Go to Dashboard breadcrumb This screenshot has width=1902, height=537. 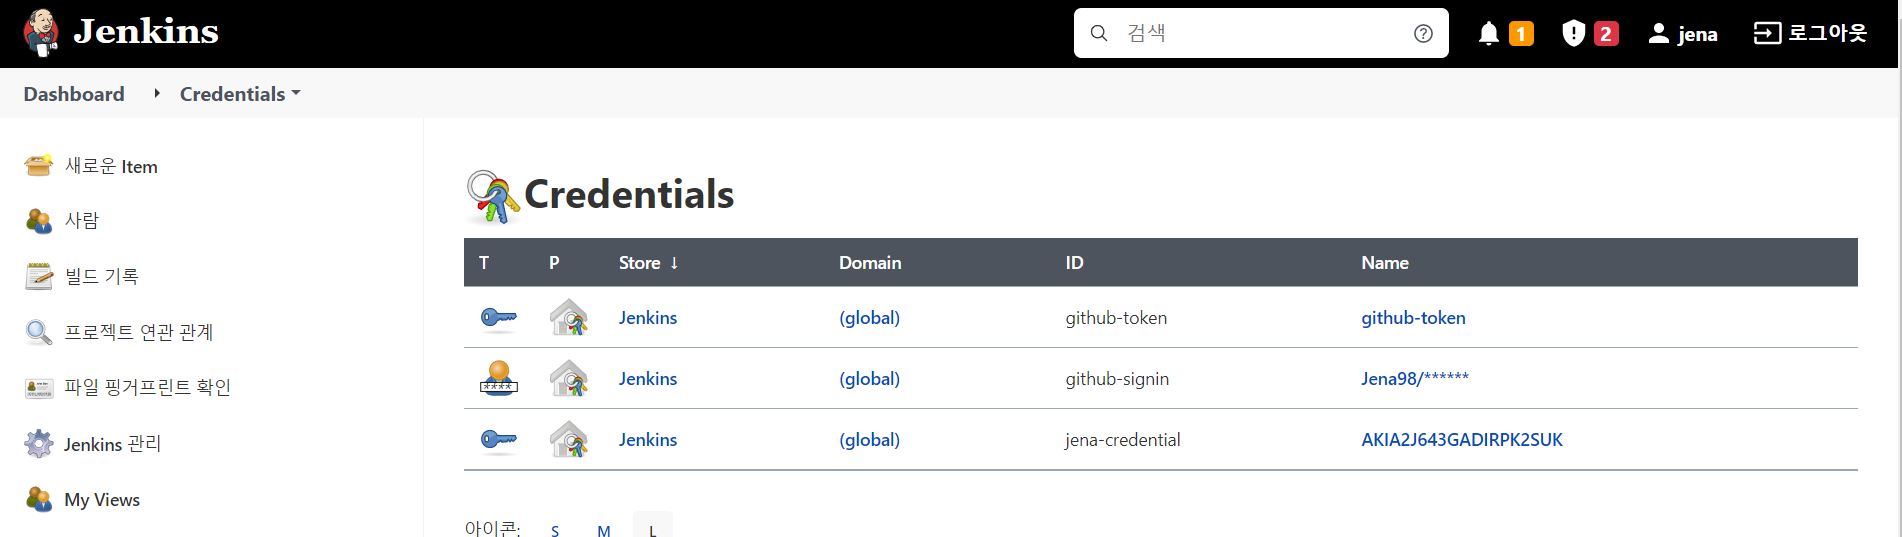tap(74, 94)
